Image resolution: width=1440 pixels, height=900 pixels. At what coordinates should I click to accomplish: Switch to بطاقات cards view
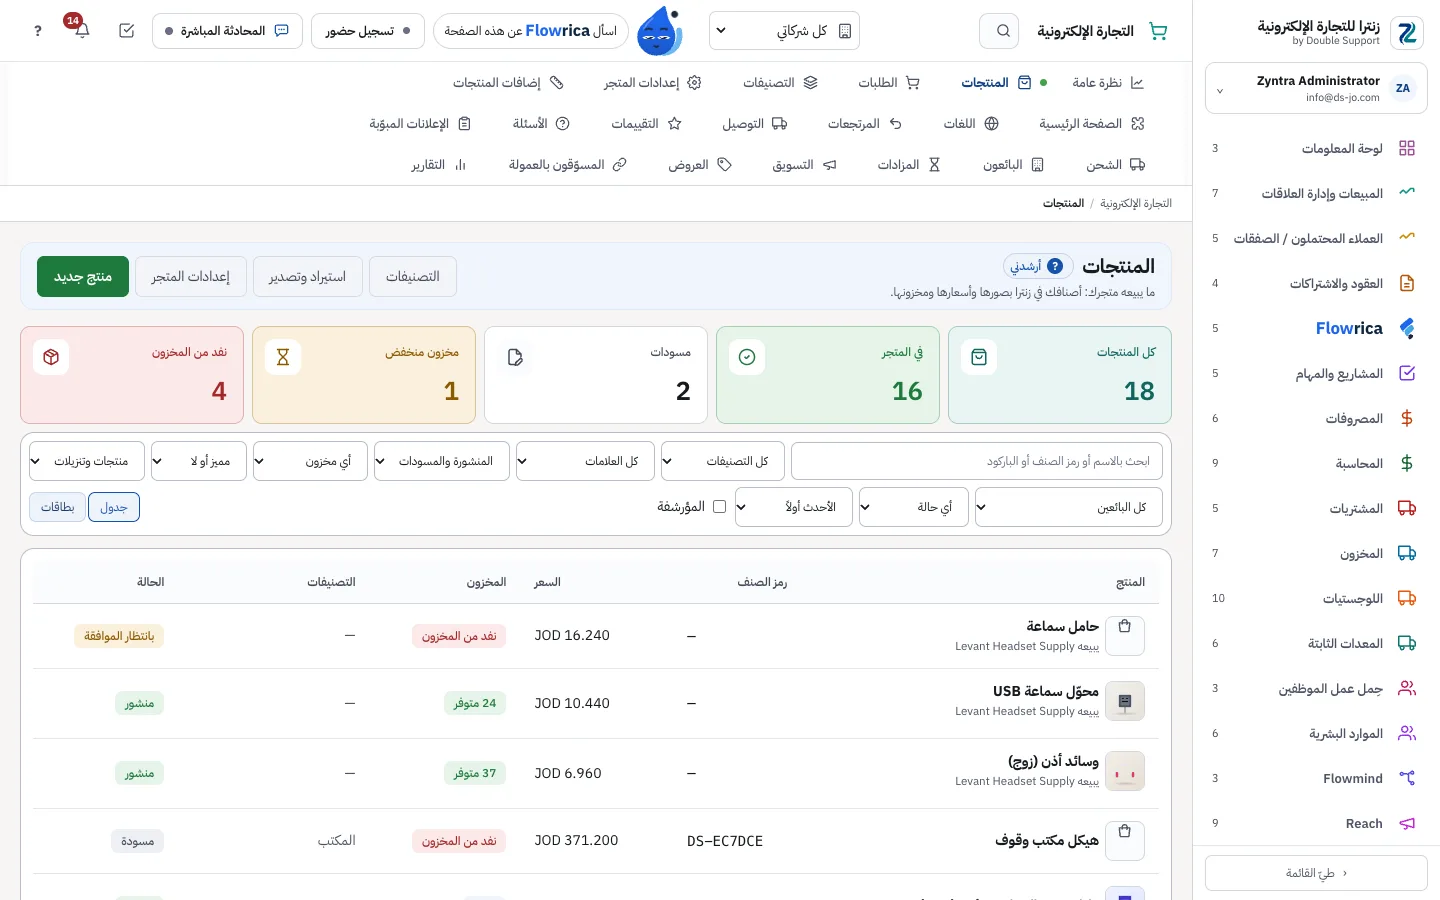coord(58,507)
